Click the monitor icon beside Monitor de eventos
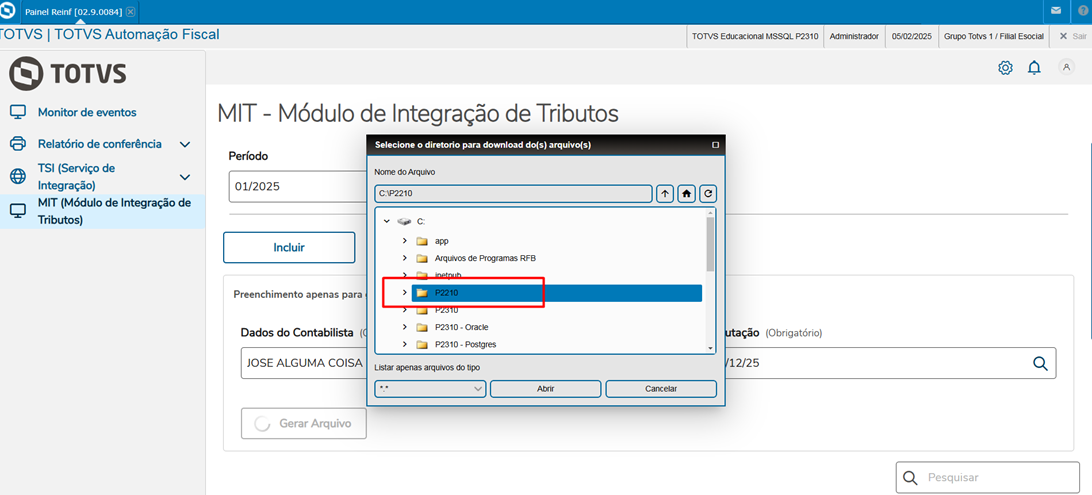Viewport: 1092px width, 495px height. click(x=18, y=112)
